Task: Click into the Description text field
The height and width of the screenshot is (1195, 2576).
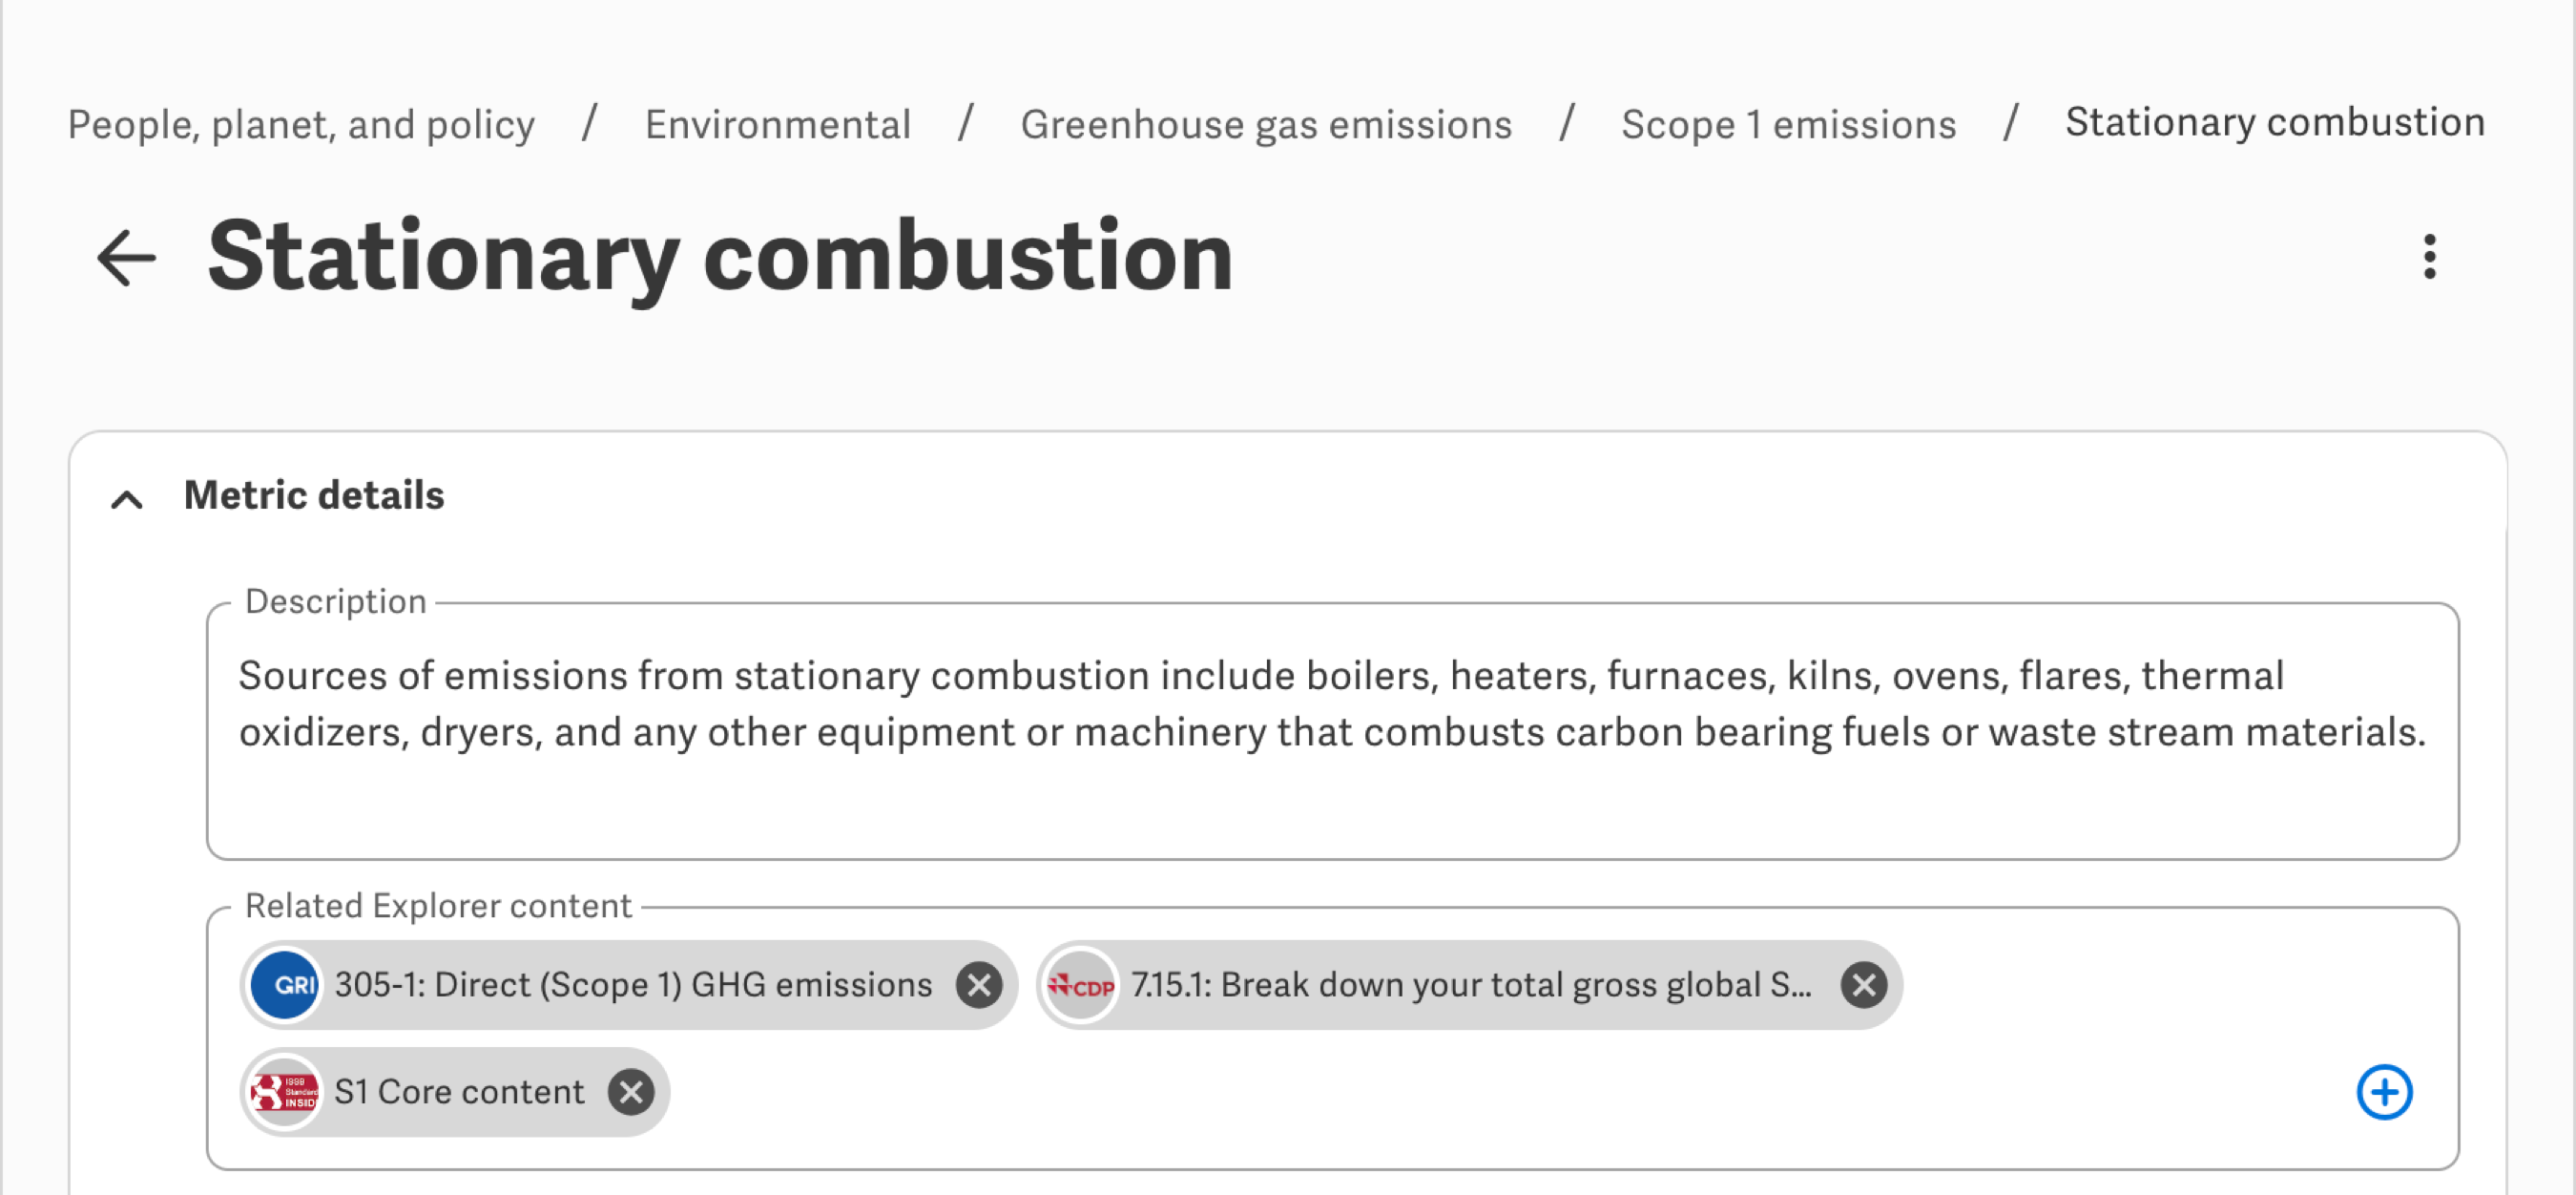Action: 1330,730
